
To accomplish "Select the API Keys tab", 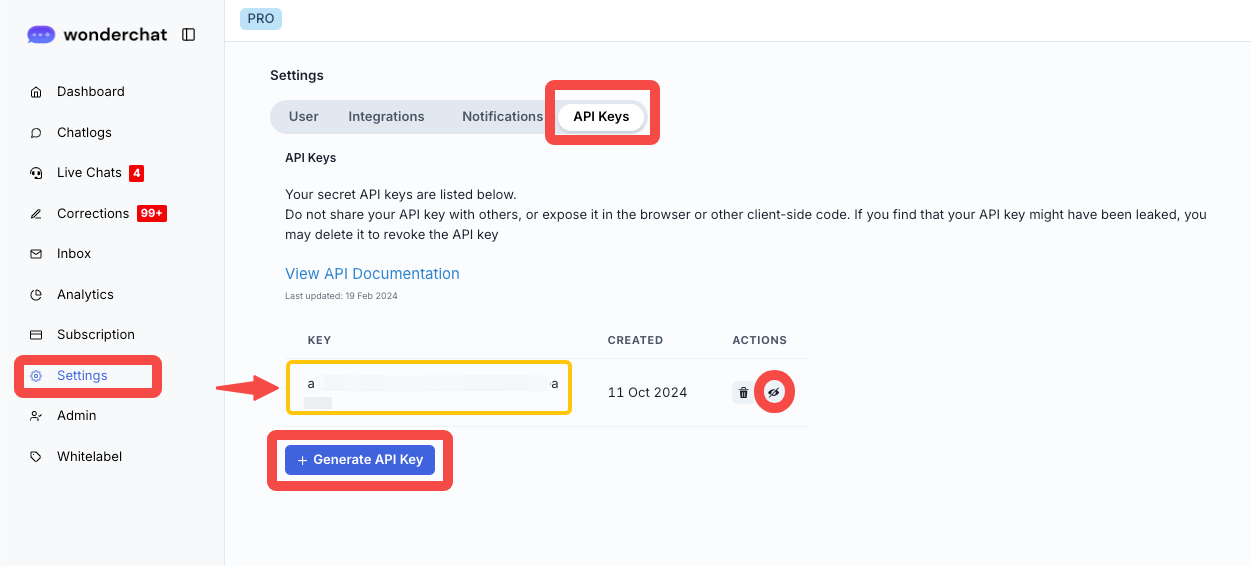I will pyautogui.click(x=601, y=117).
